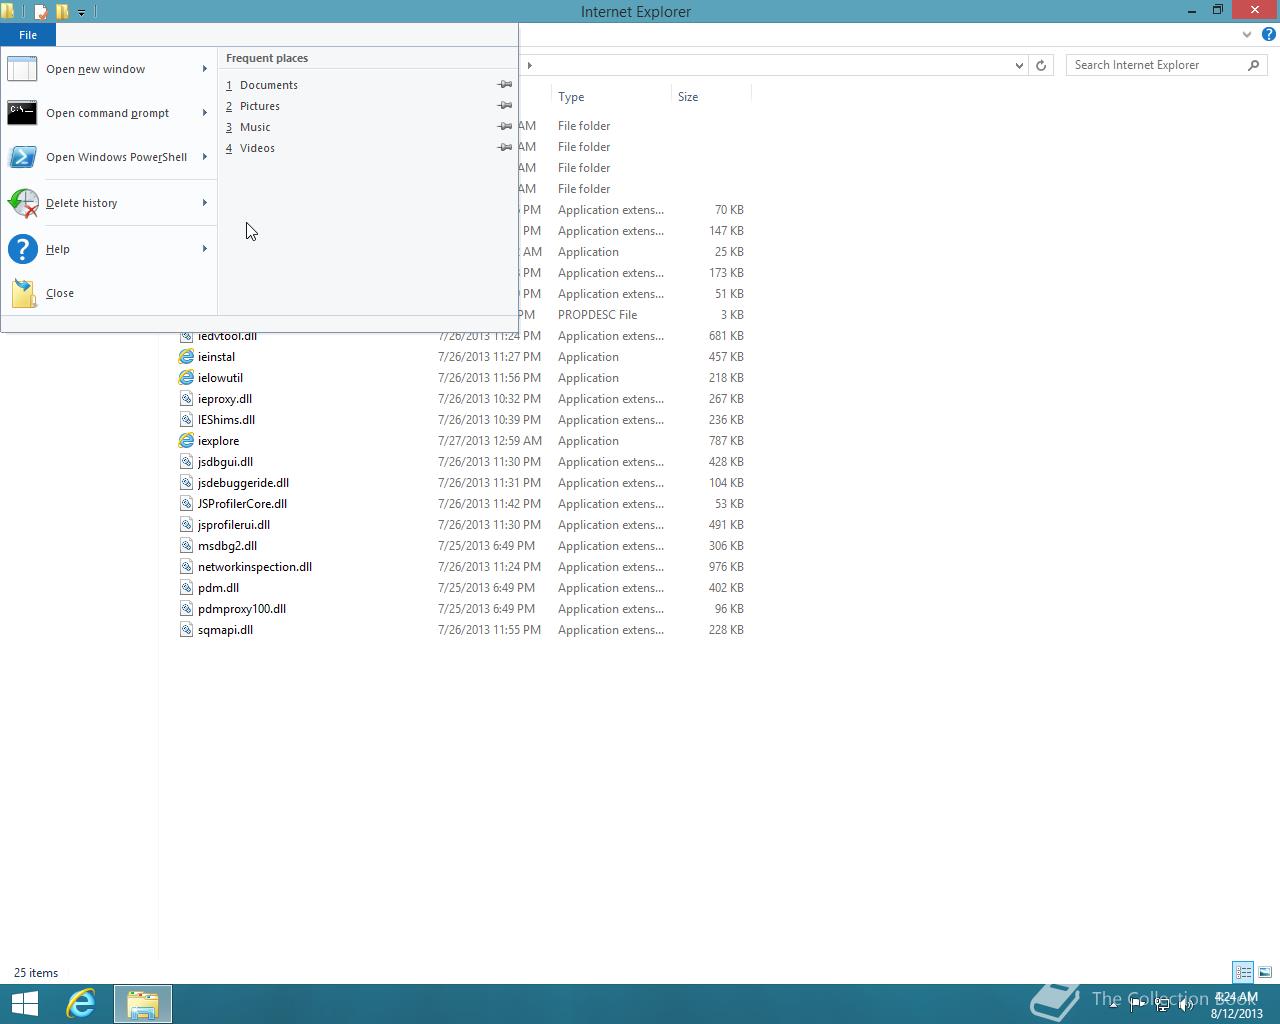The image size is (1280, 1024).
Task: Select jsdebuggeride.dll in the file list
Action: pos(243,483)
